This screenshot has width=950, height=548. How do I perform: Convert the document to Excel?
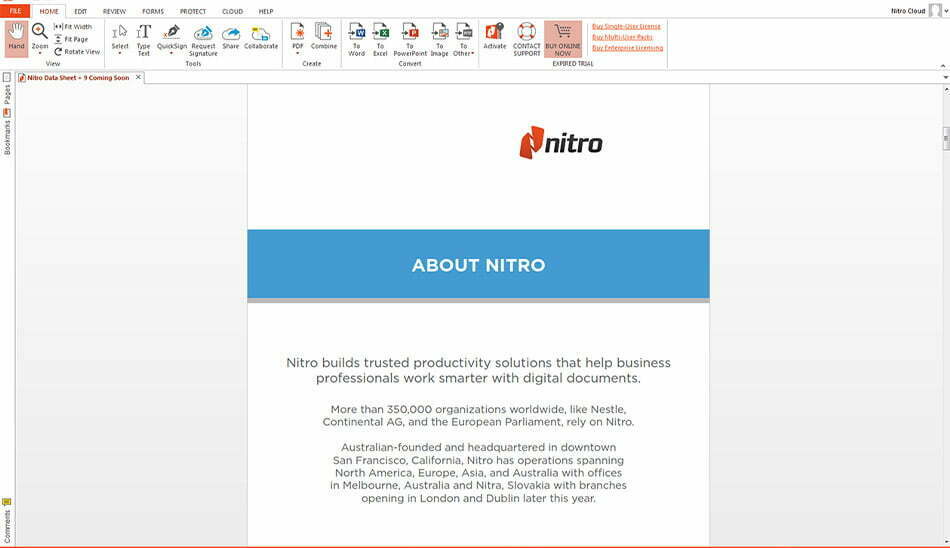click(x=381, y=38)
